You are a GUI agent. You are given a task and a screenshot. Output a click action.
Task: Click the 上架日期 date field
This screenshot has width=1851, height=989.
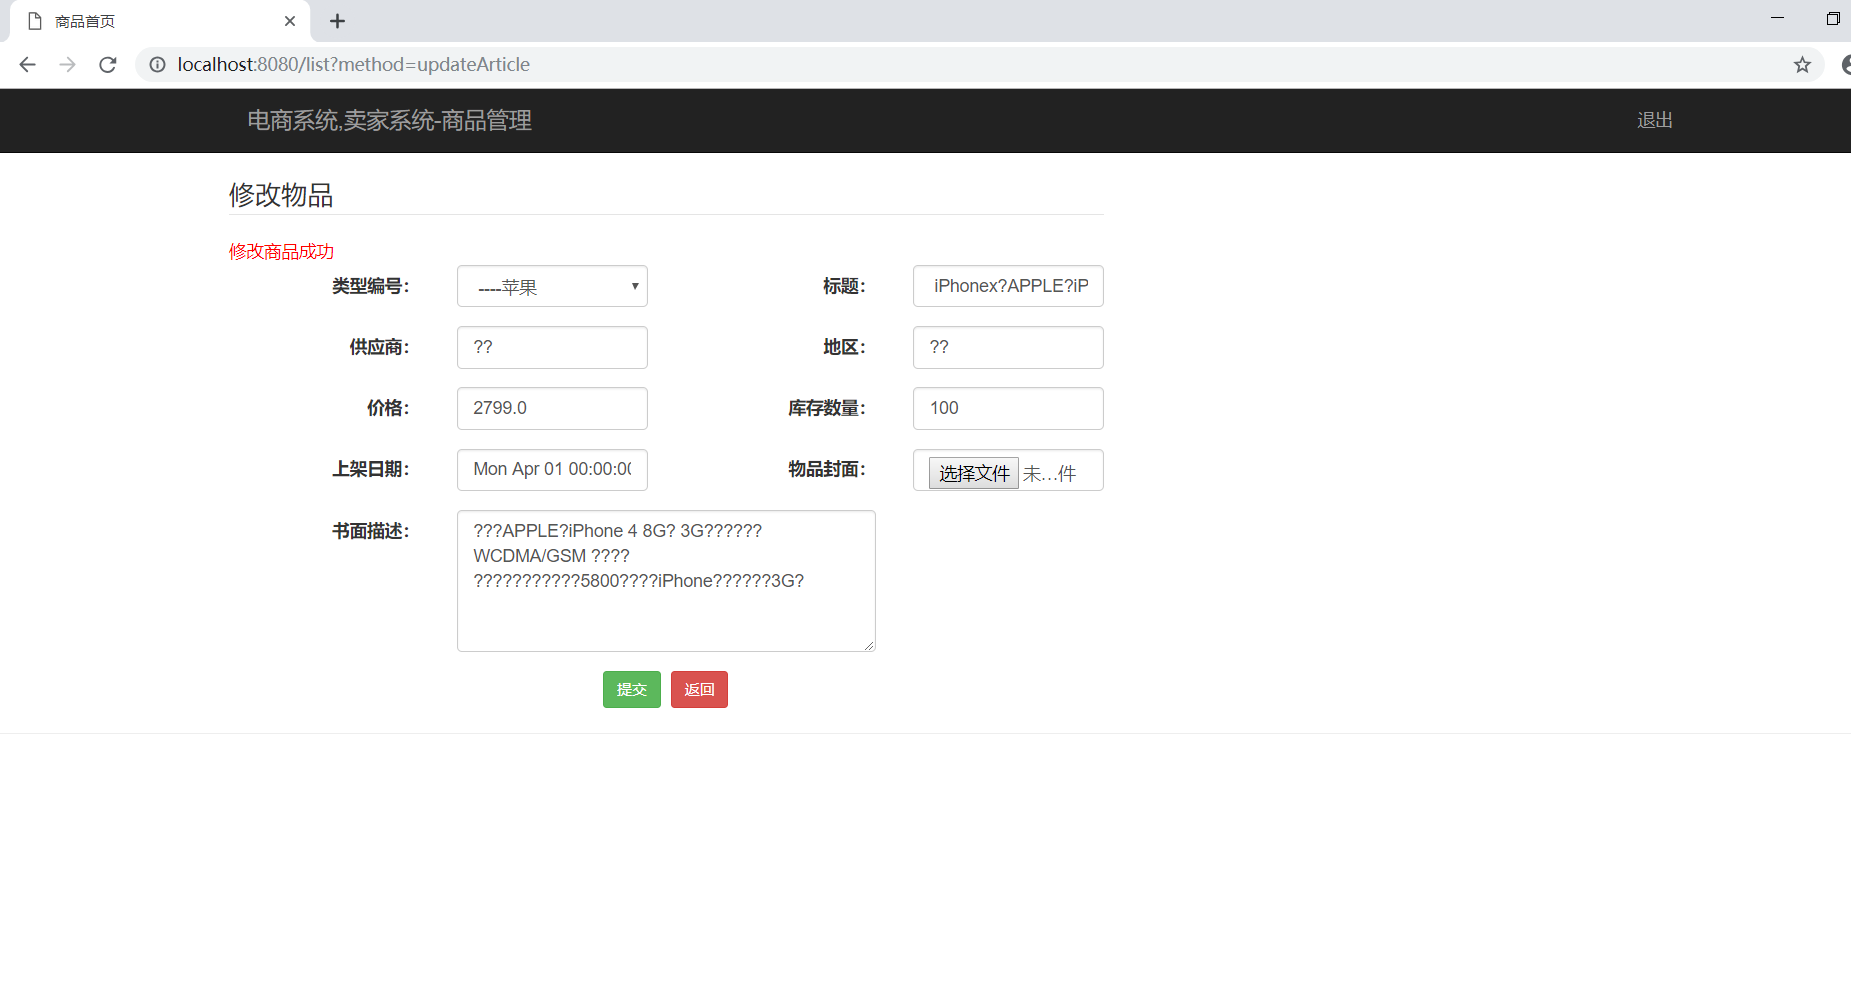tap(552, 469)
